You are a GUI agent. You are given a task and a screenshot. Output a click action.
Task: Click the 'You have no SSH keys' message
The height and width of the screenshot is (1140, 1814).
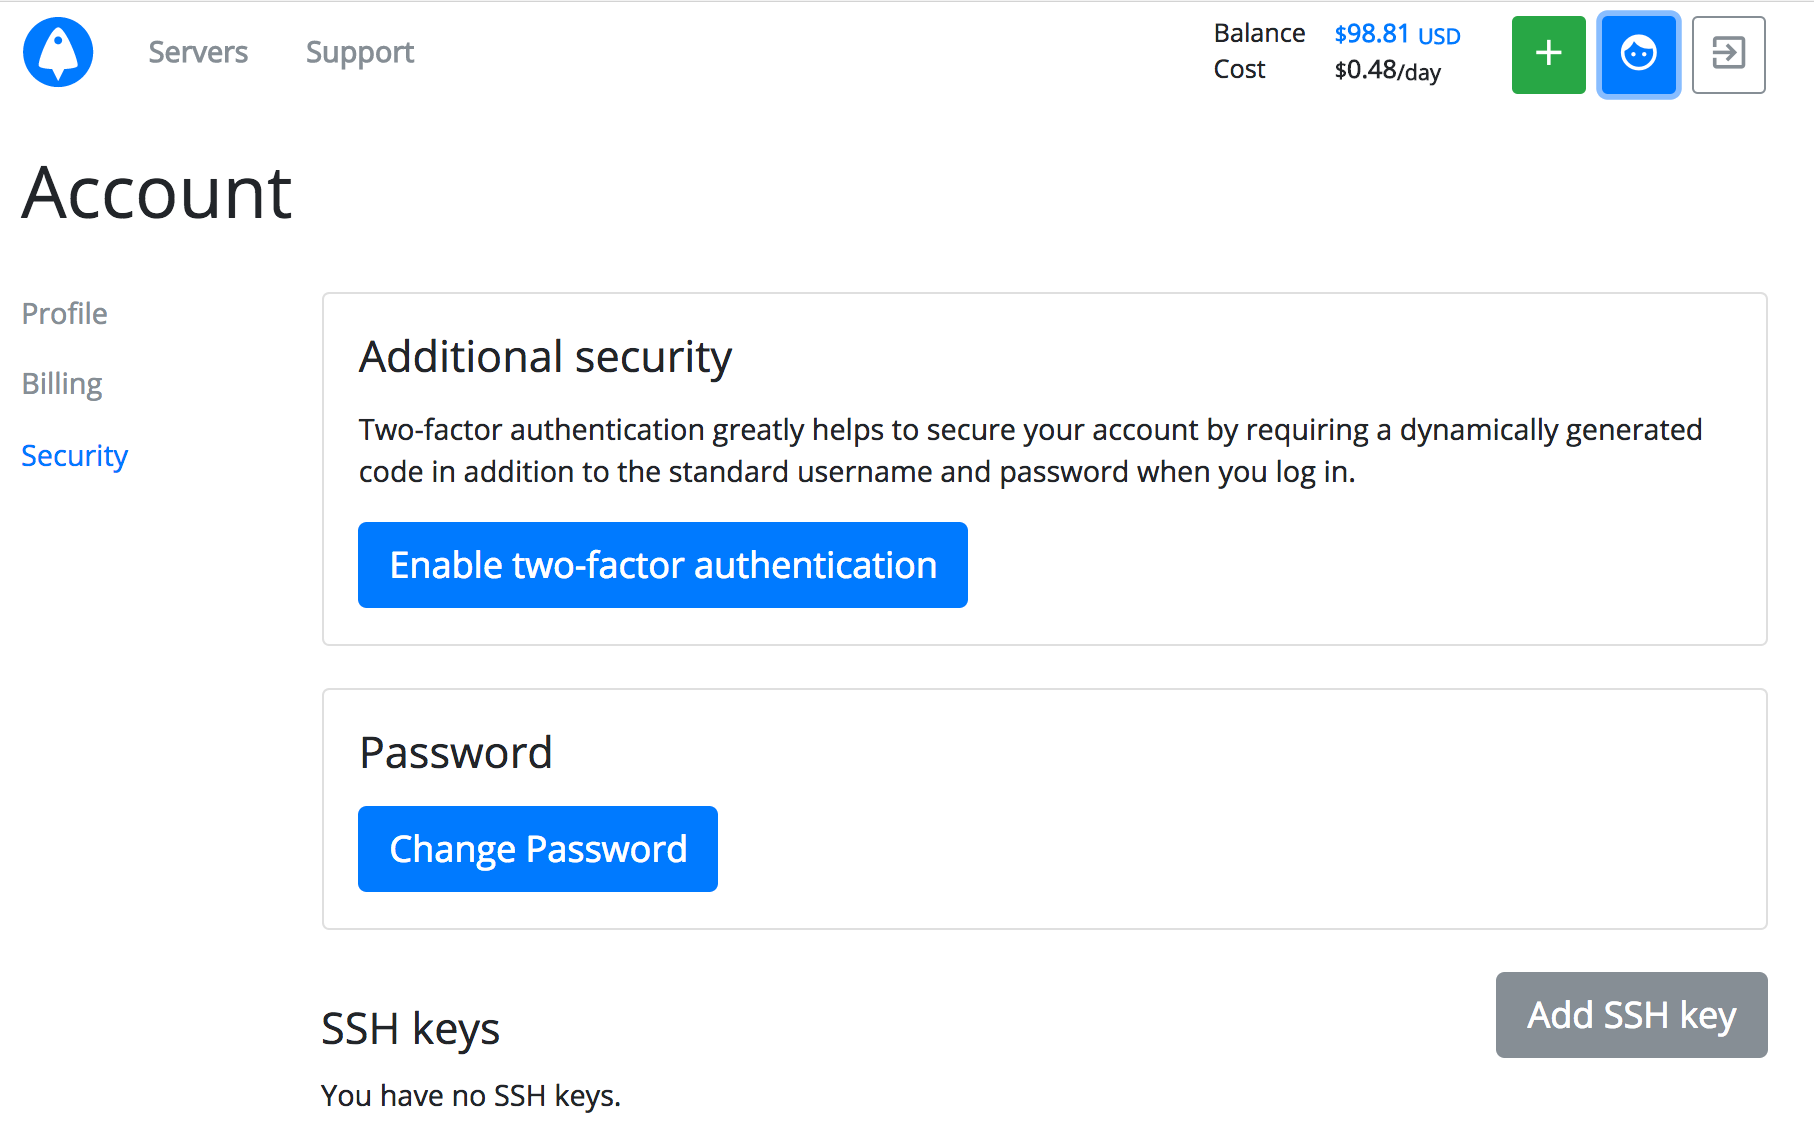tap(471, 1096)
